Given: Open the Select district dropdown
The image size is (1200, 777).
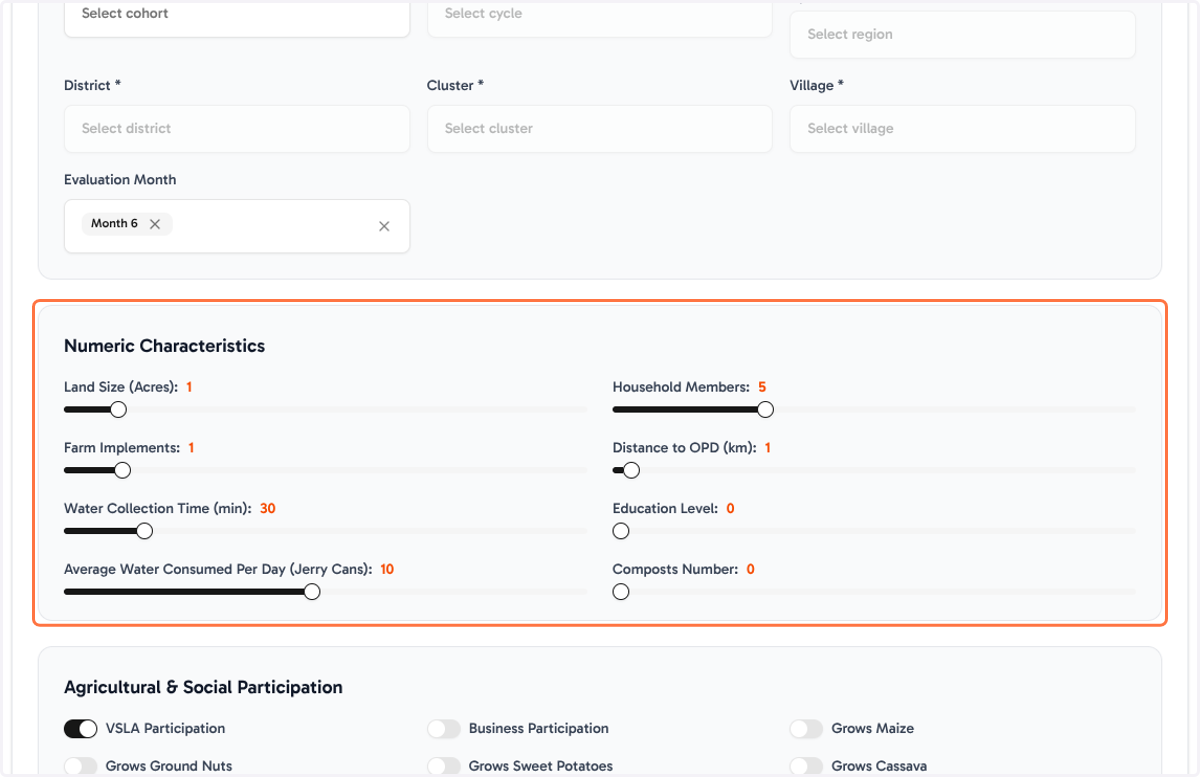Looking at the screenshot, I should pyautogui.click(x=237, y=129).
